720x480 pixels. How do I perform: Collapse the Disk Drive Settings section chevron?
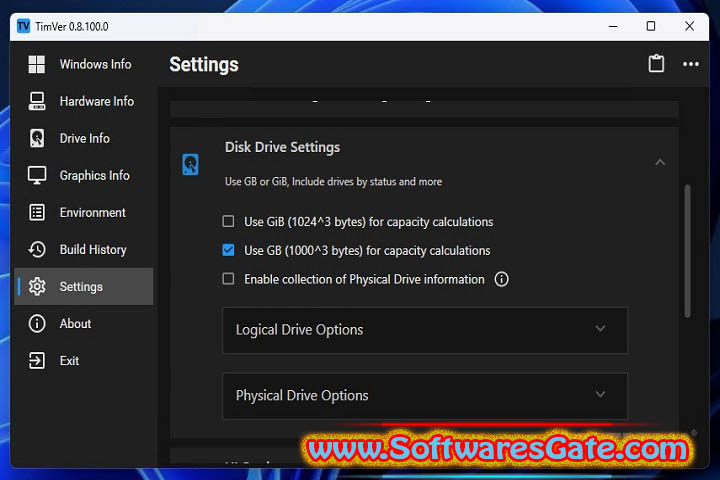[660, 162]
